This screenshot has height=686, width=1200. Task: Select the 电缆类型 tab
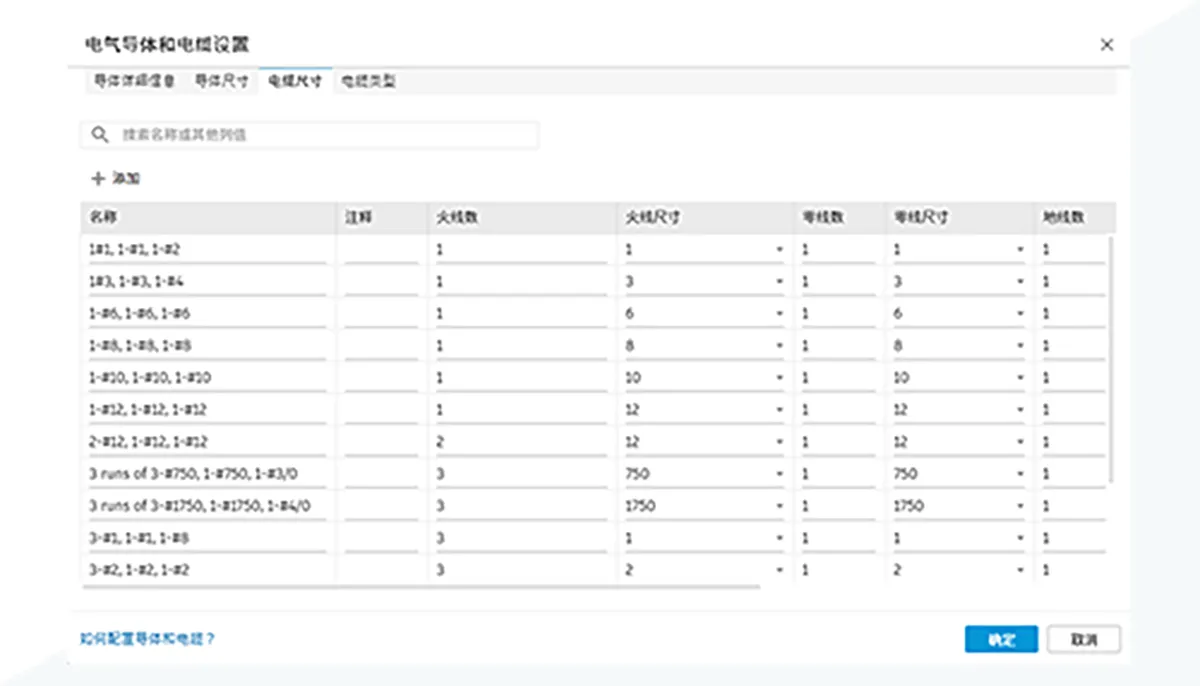368,82
